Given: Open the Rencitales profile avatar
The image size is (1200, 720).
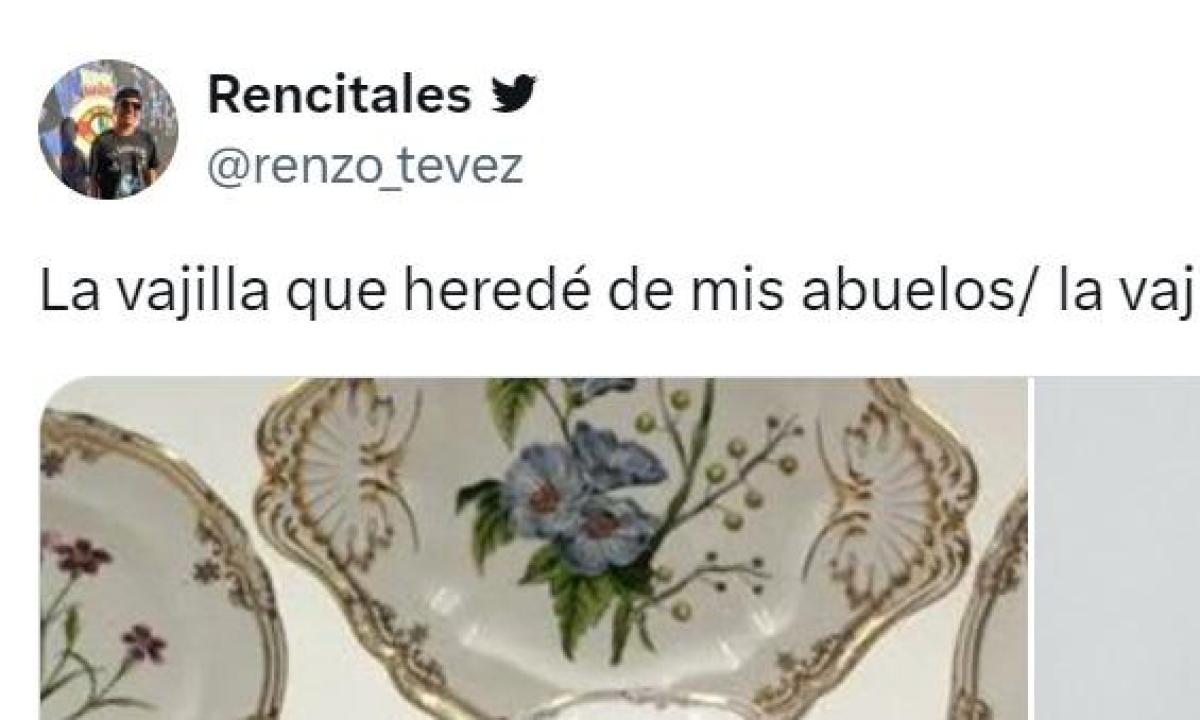Looking at the screenshot, I should [108, 129].
